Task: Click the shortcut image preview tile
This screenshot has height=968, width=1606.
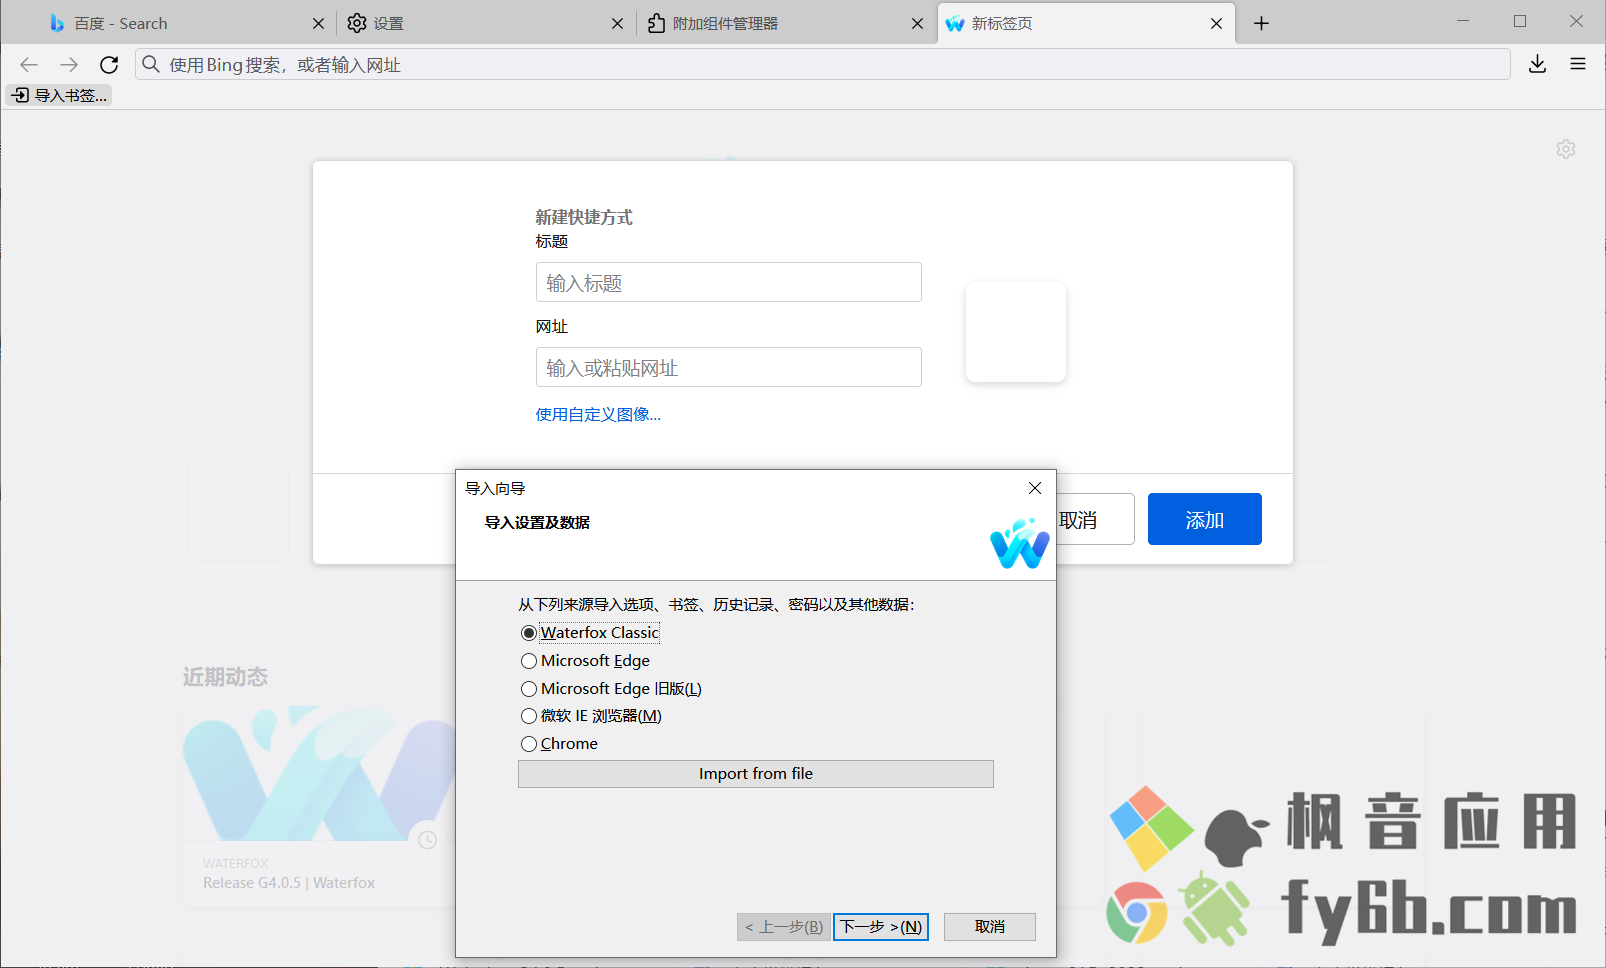Action: pyautogui.click(x=1016, y=332)
